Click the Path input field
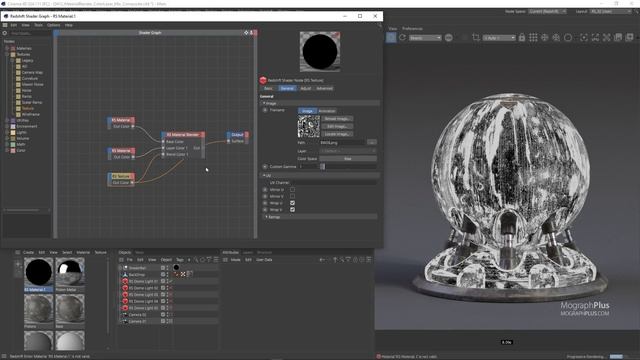This screenshot has width=640, height=360. (342, 142)
